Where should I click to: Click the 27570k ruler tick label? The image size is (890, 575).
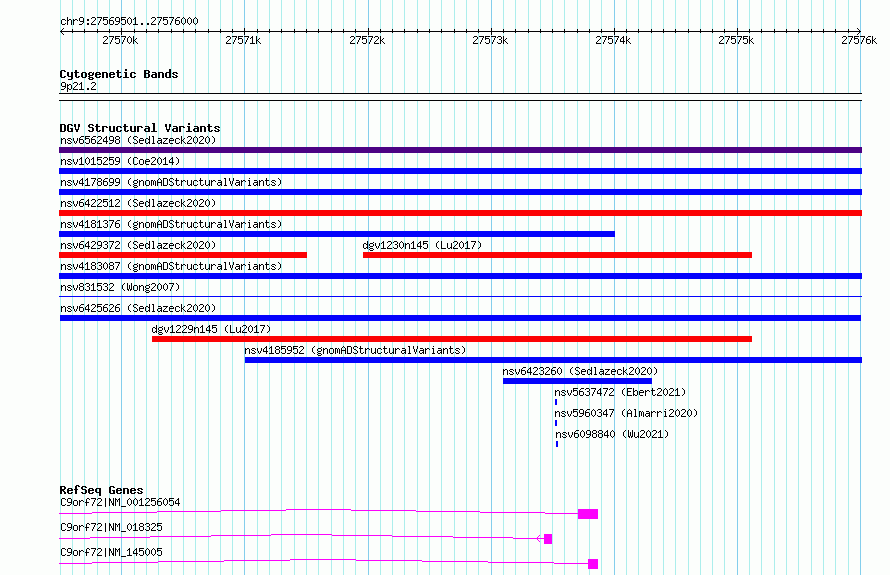click(120, 40)
